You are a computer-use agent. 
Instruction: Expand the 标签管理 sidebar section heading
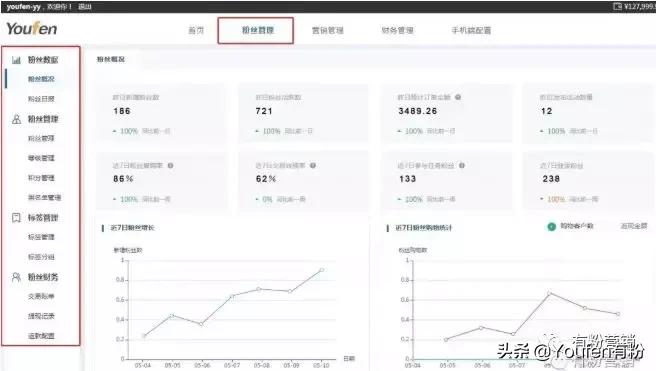pos(43,217)
